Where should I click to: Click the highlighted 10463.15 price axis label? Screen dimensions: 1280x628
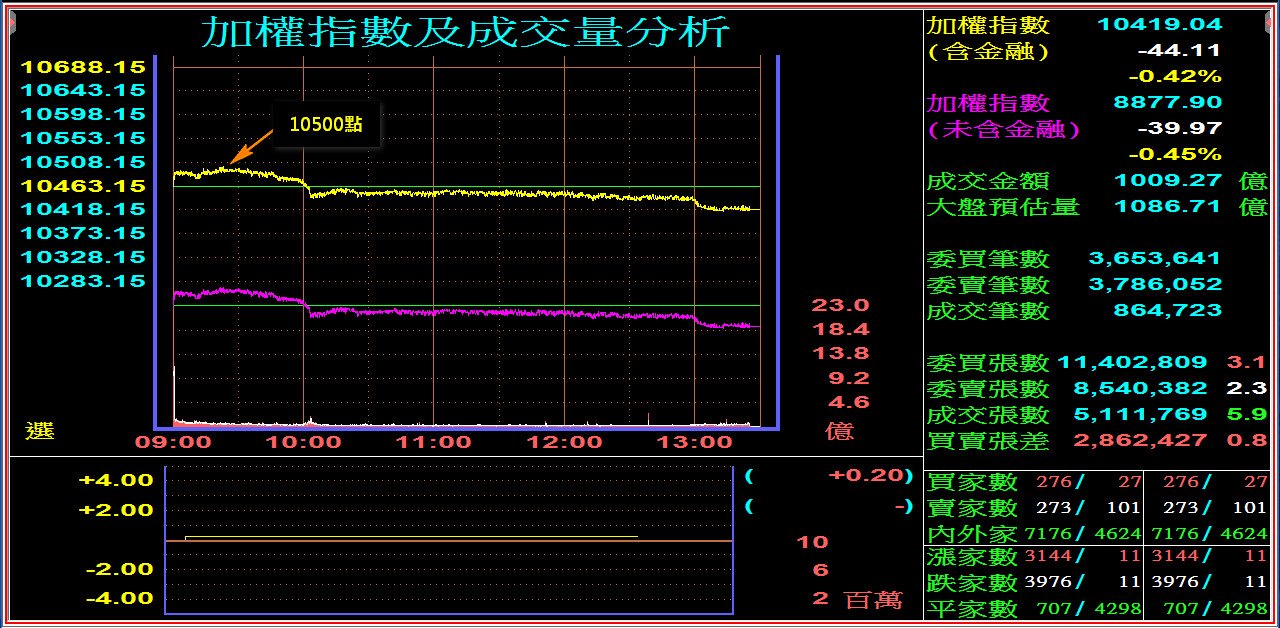(x=84, y=185)
